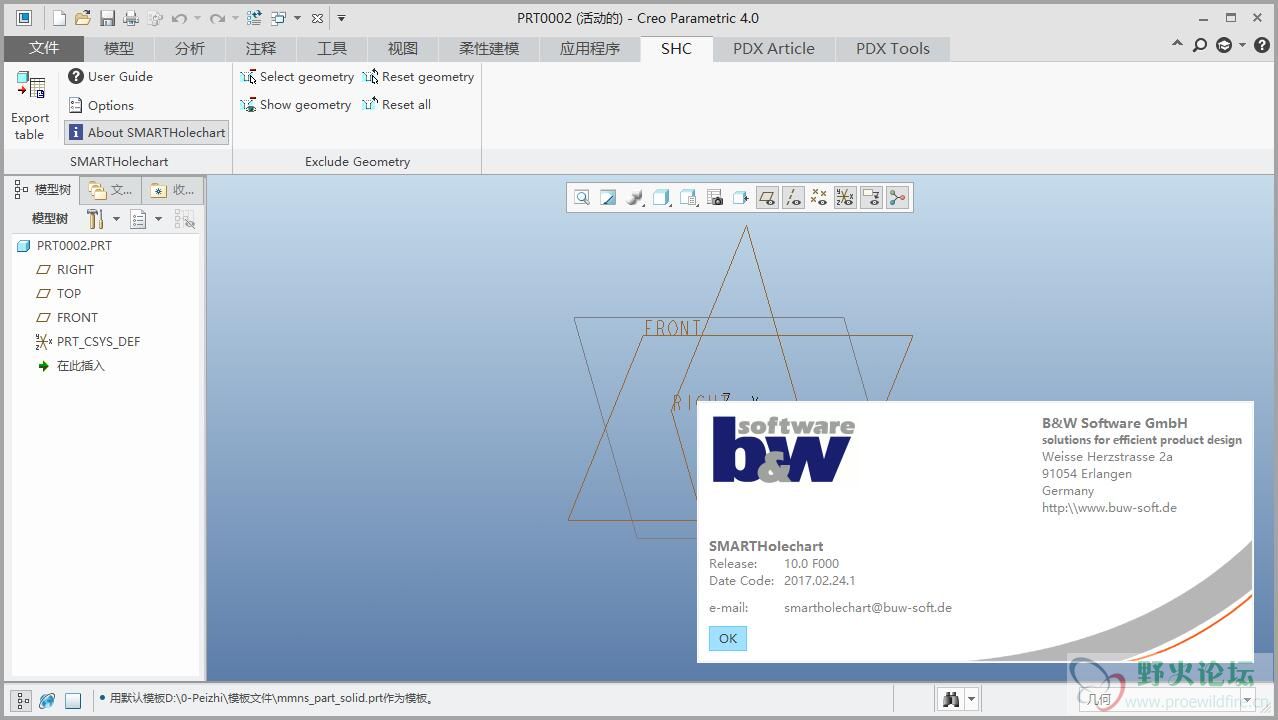Open the Undo history dropdown arrow

[x=196, y=18]
